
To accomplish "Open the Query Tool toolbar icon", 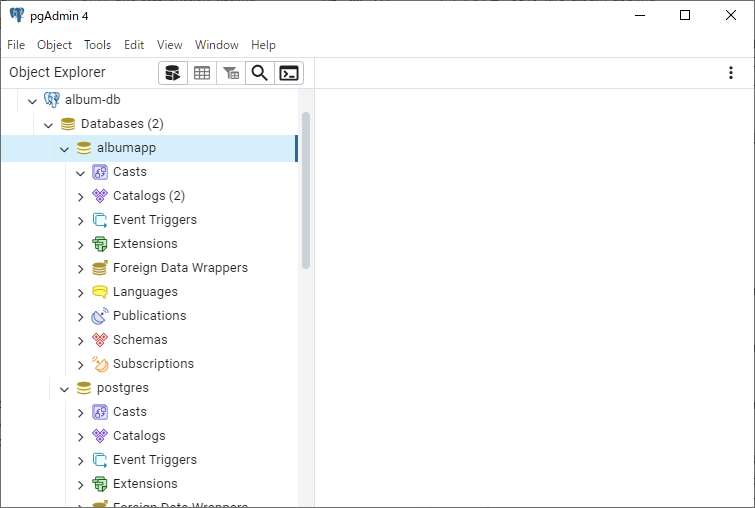I will [173, 73].
